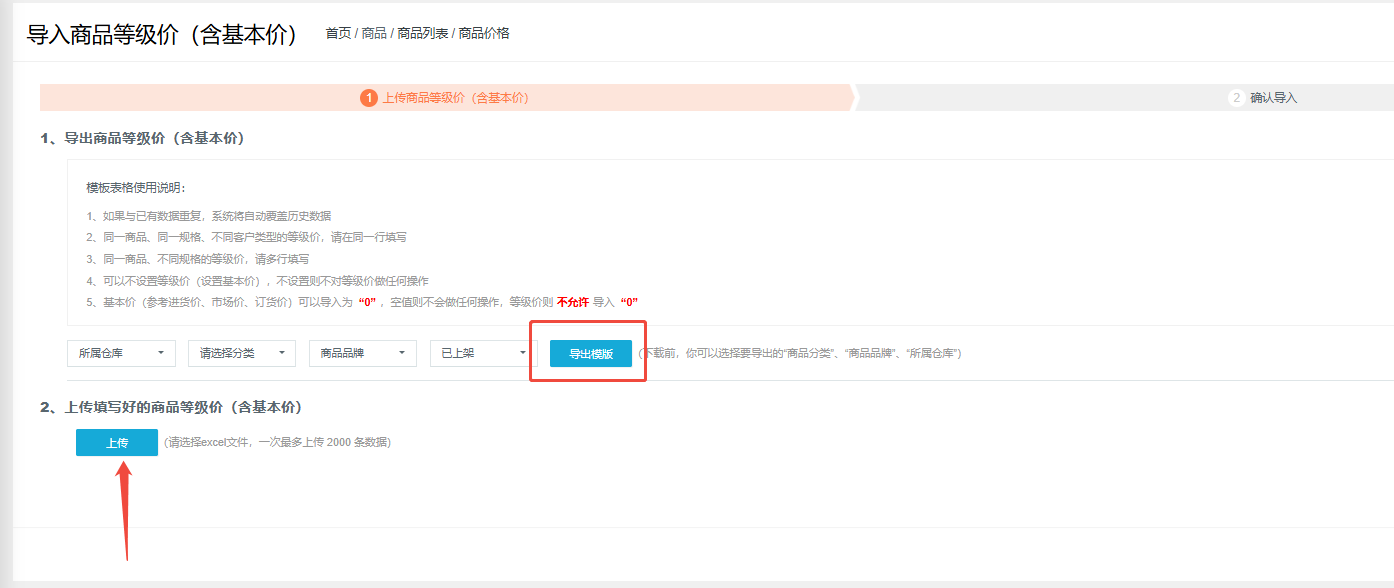1394x588 pixels.
Task: Expand the 商品品牌 brand dropdown
Action: click(362, 353)
